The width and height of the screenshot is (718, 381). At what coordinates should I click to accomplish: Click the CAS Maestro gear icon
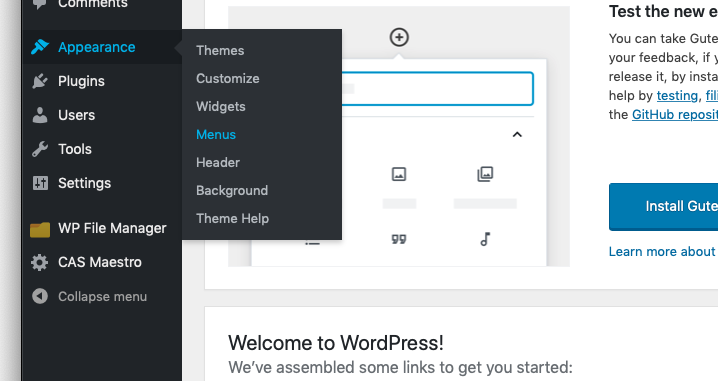coord(40,262)
